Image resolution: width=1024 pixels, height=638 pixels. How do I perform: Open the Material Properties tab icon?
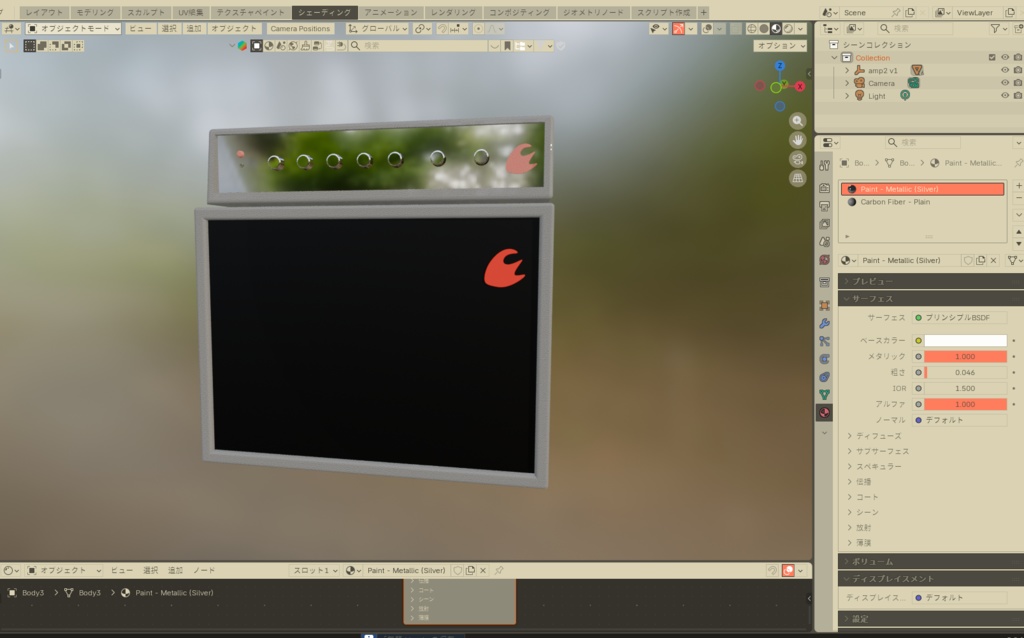[824, 412]
